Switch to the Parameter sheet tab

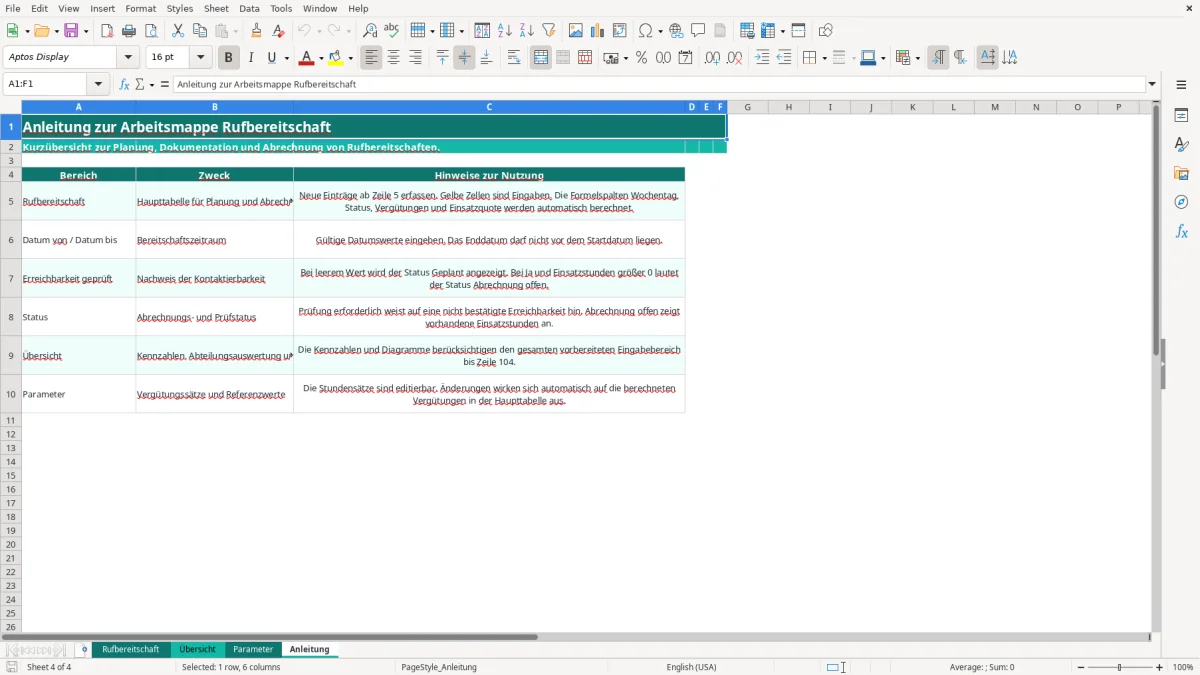253,649
